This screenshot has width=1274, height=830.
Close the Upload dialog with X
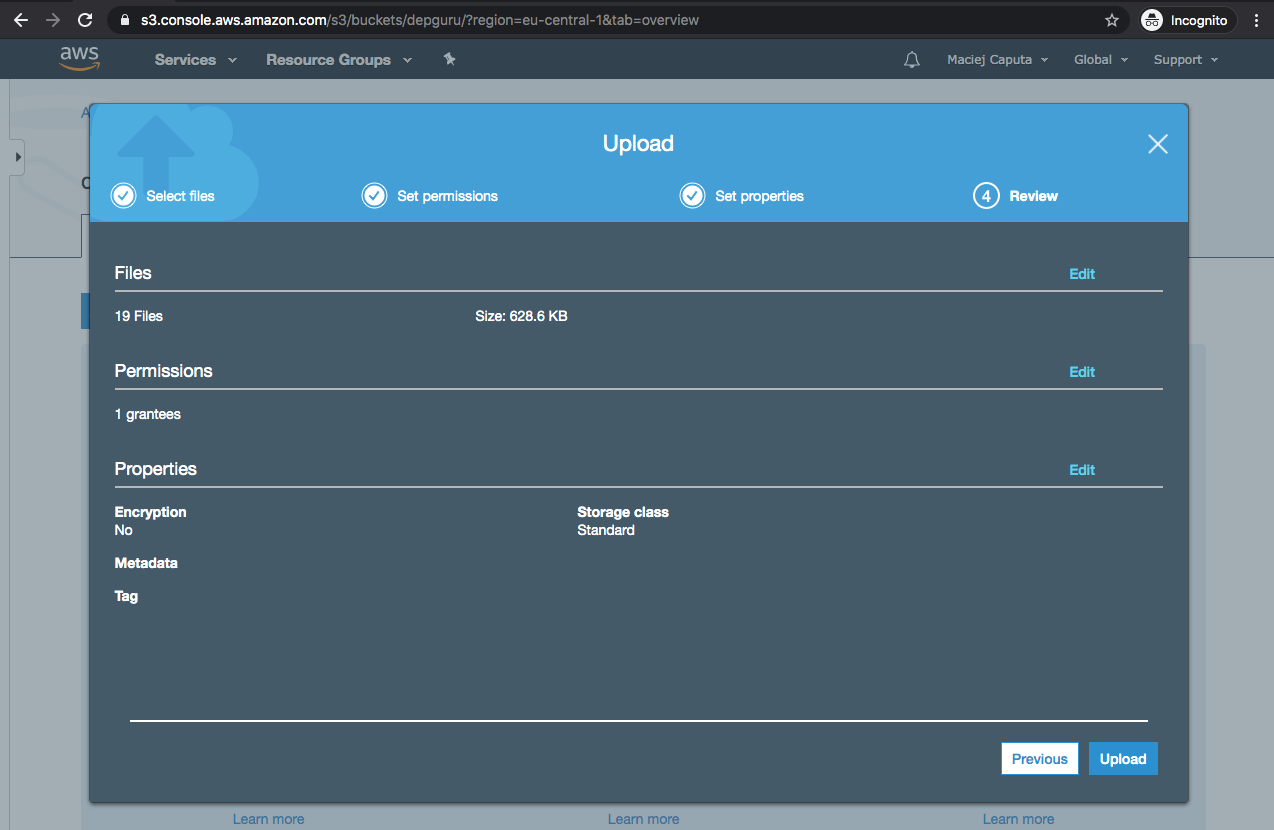click(x=1157, y=144)
